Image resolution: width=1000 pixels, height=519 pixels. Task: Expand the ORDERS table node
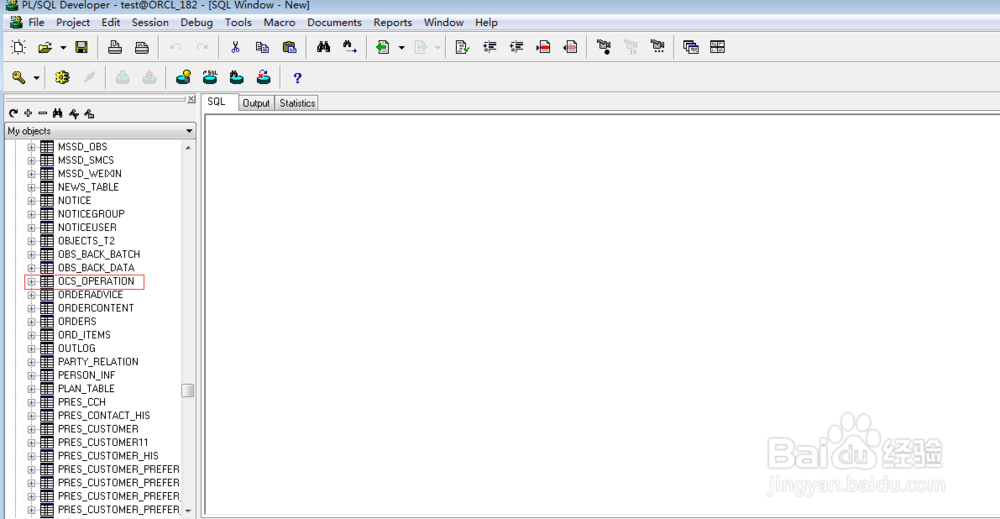pyautogui.click(x=31, y=321)
